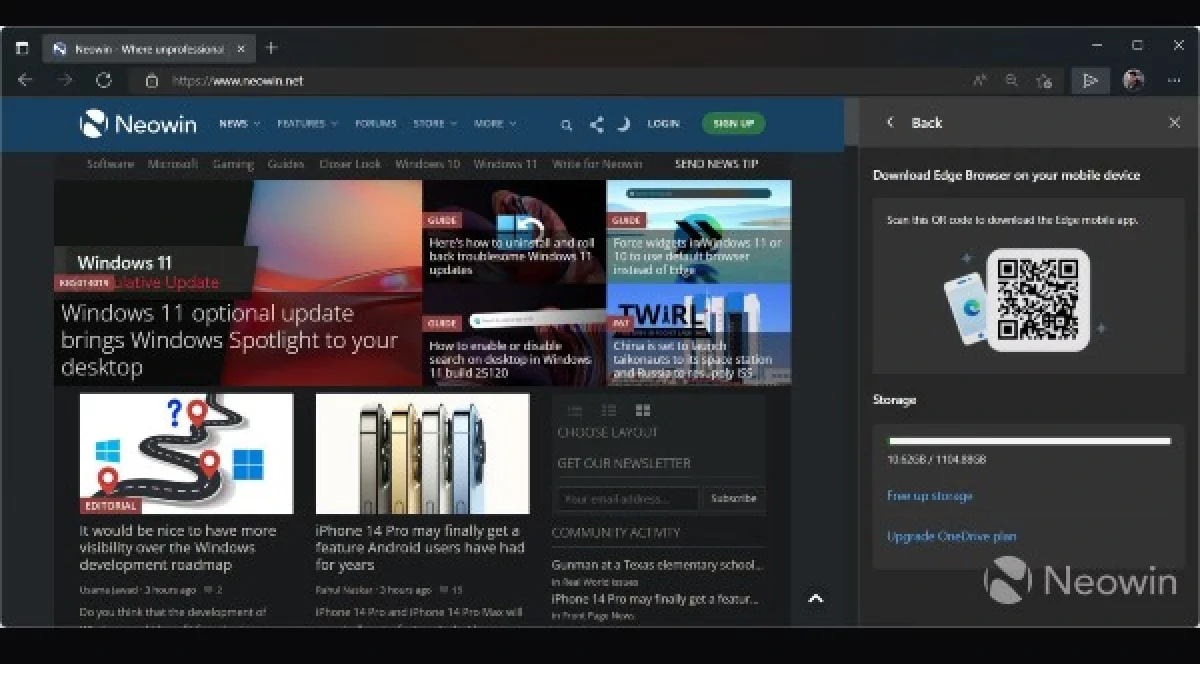Click the iPhone 14 Pro article thumbnail
Screen dimensions: 1200x675
coord(422,453)
